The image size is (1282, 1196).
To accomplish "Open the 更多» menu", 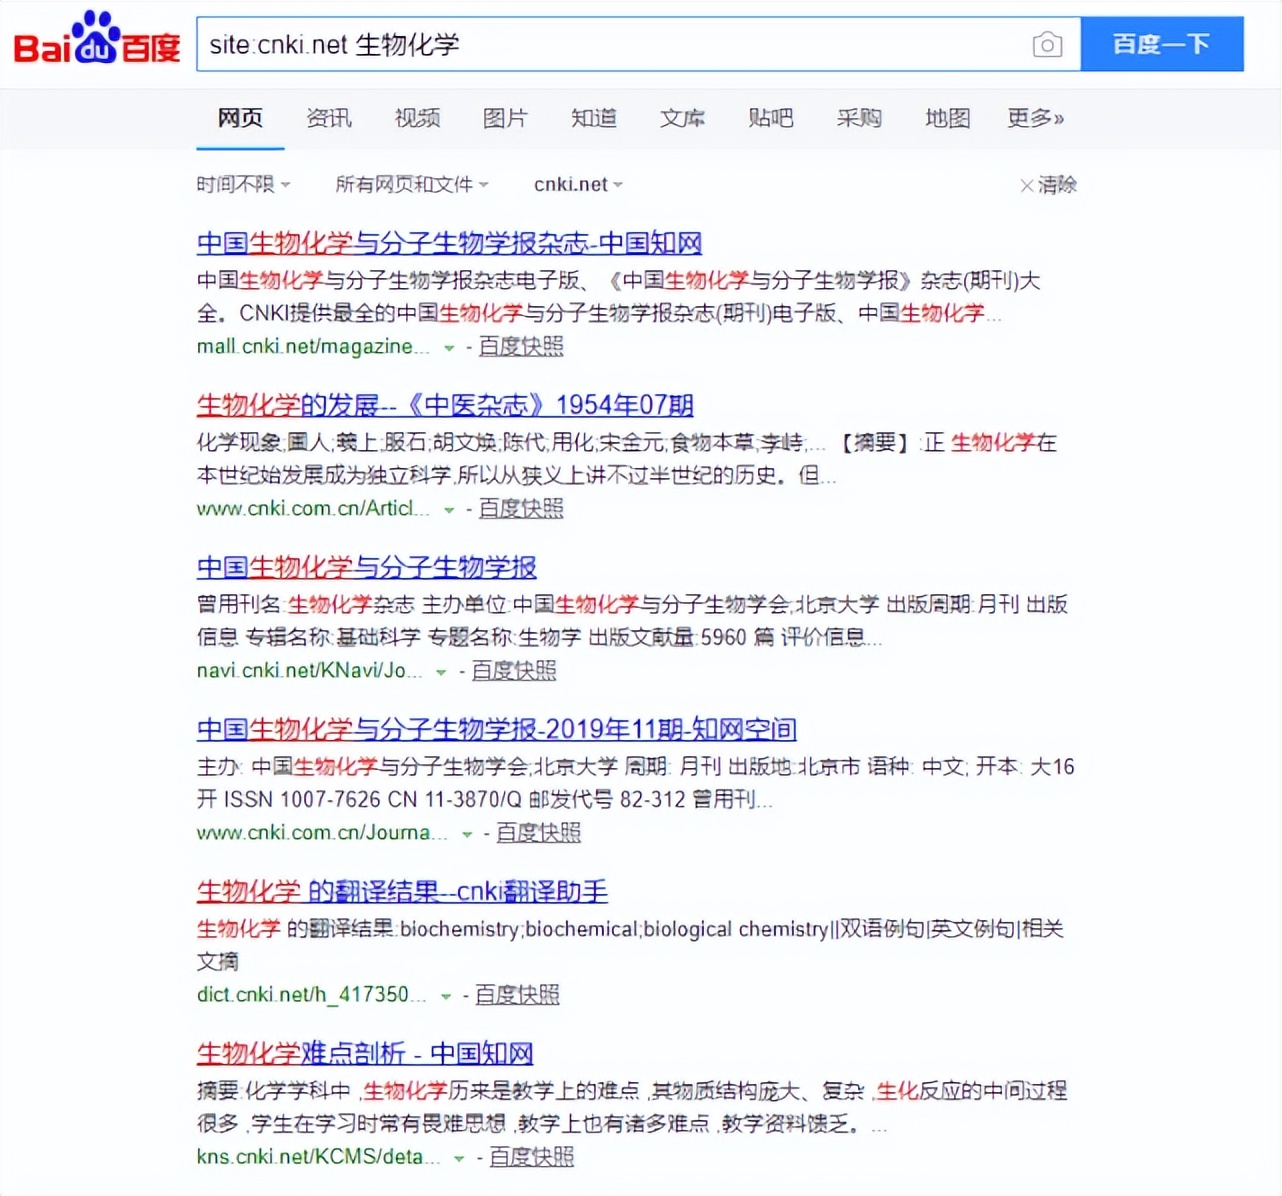I will (1035, 118).
